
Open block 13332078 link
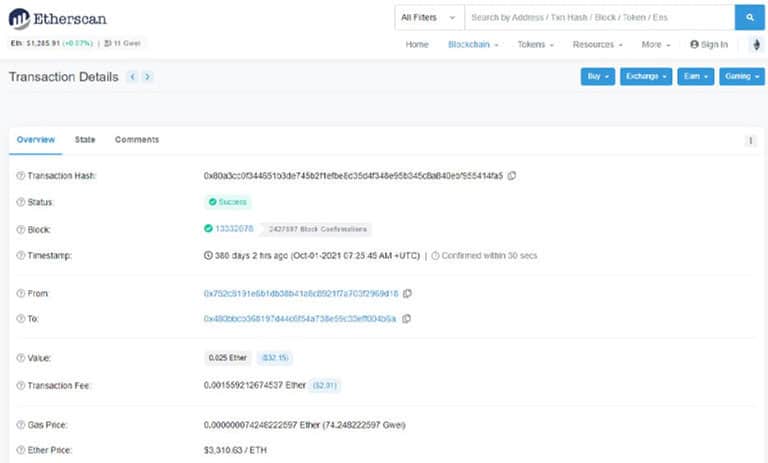pyautogui.click(x=234, y=229)
